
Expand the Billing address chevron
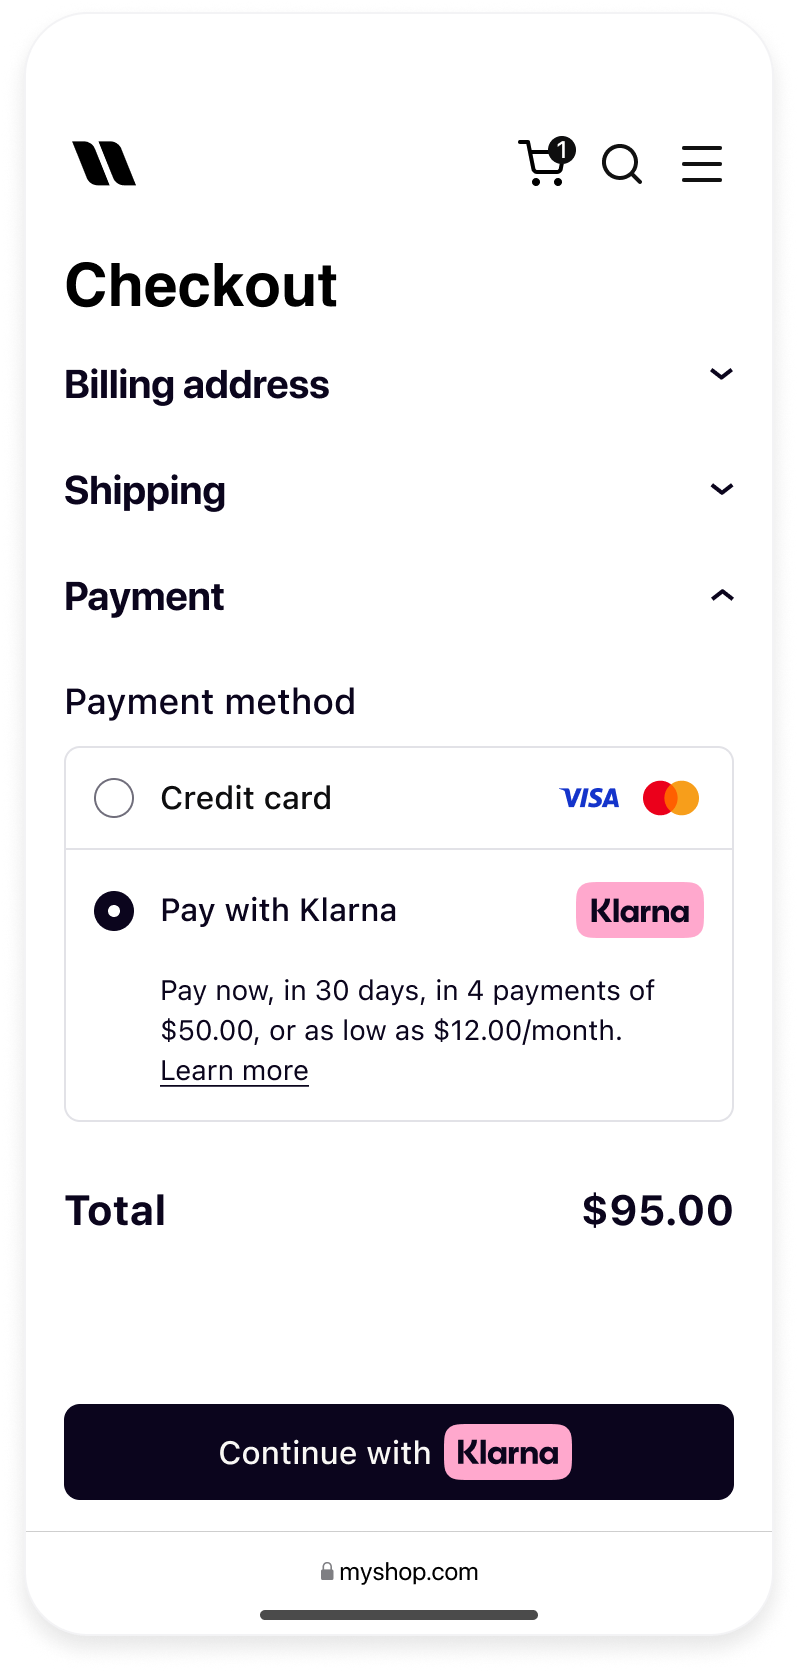pos(721,374)
